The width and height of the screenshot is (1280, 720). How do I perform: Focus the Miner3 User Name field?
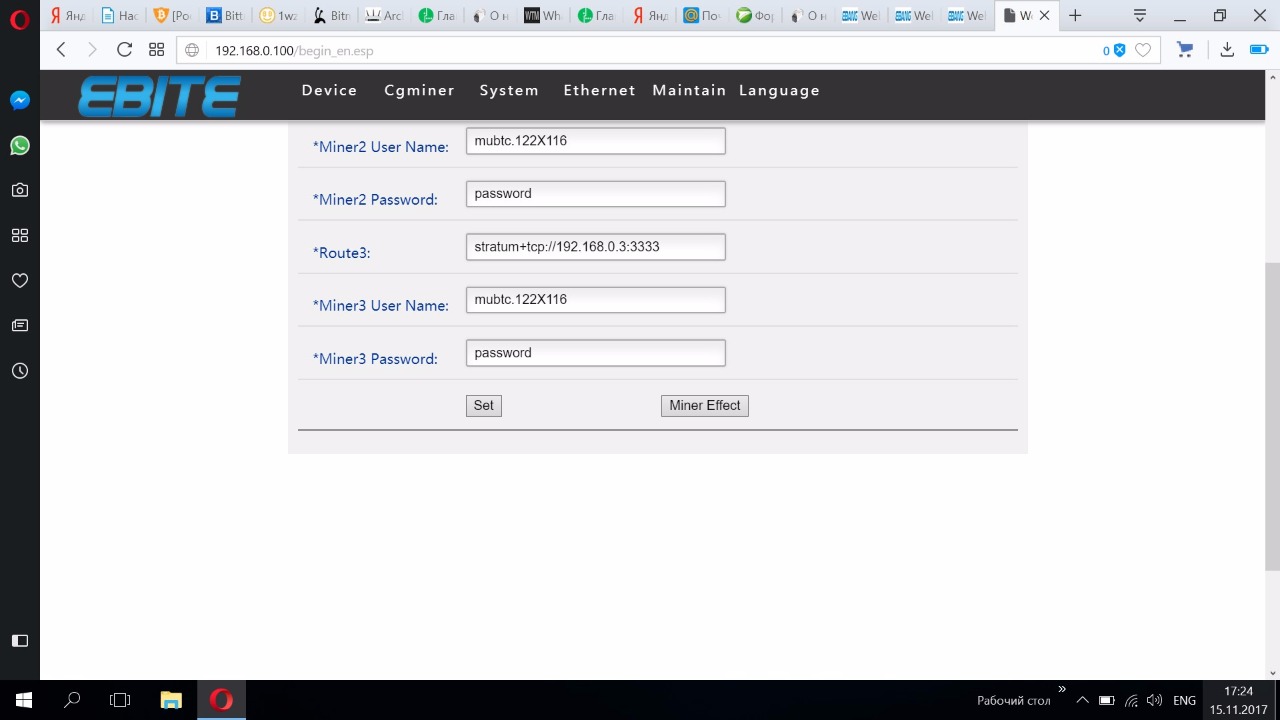(x=595, y=300)
